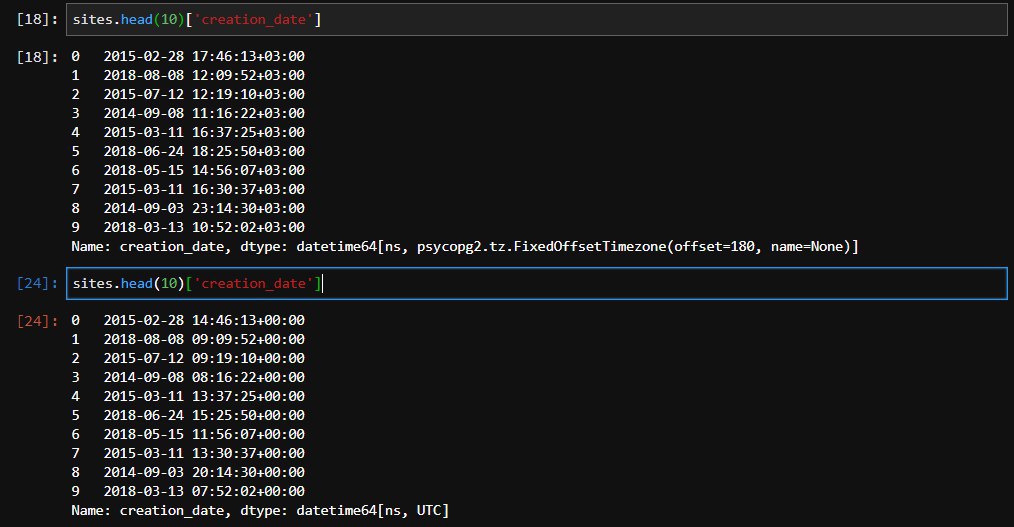Place cursor on 'sites' in first cell

point(92,19)
